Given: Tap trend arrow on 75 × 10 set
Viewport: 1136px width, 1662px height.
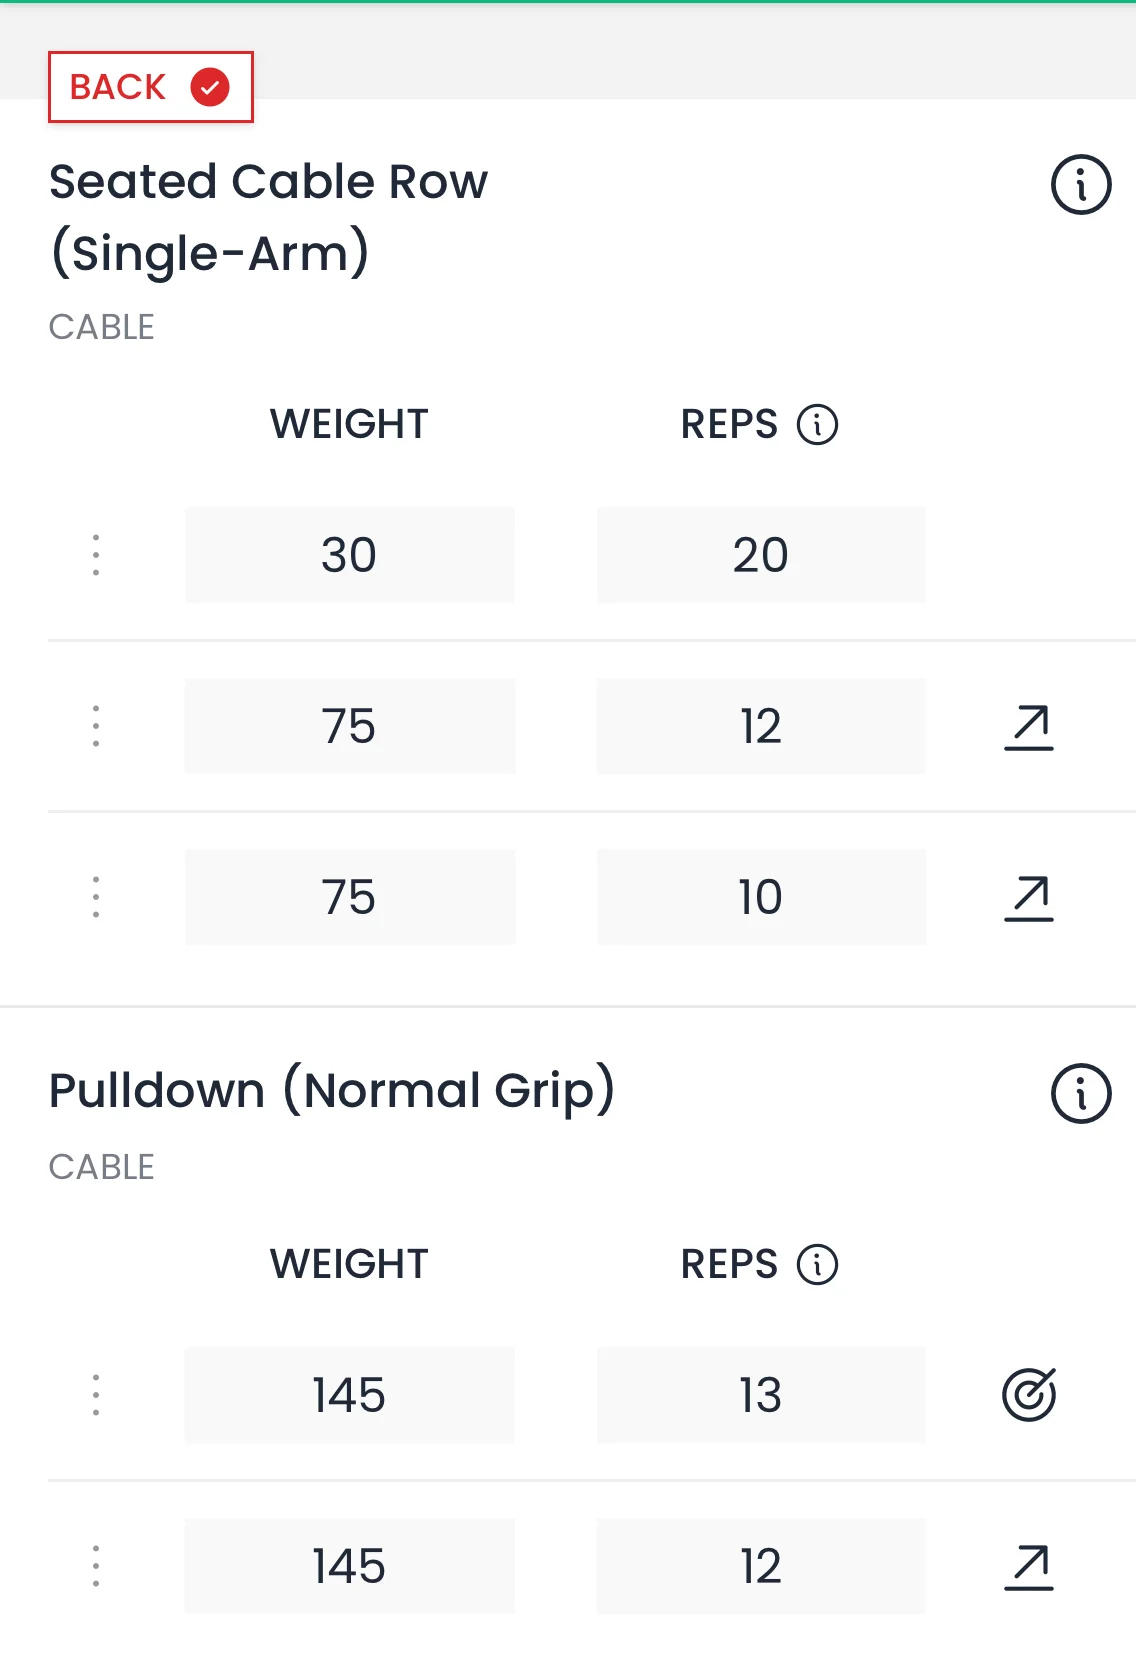Looking at the screenshot, I should [x=1029, y=898].
